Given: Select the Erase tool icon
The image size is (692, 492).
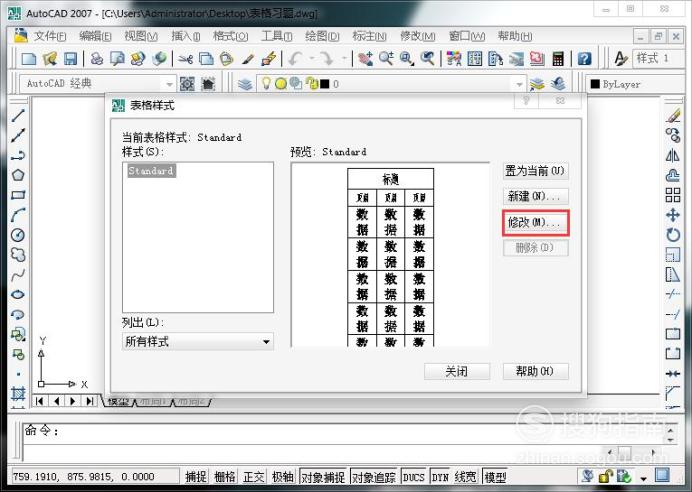Looking at the screenshot, I should pos(673,116).
